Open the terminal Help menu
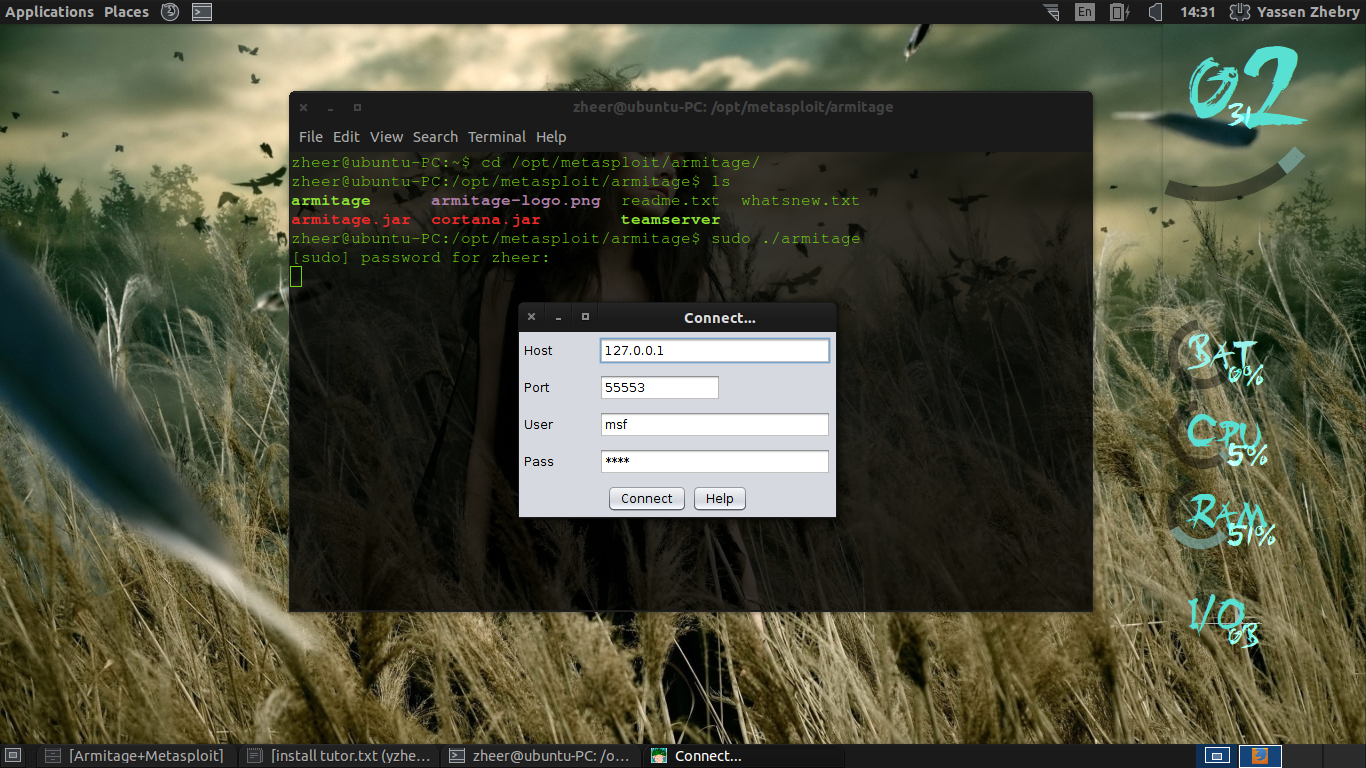The width and height of the screenshot is (1366, 768). [x=551, y=137]
